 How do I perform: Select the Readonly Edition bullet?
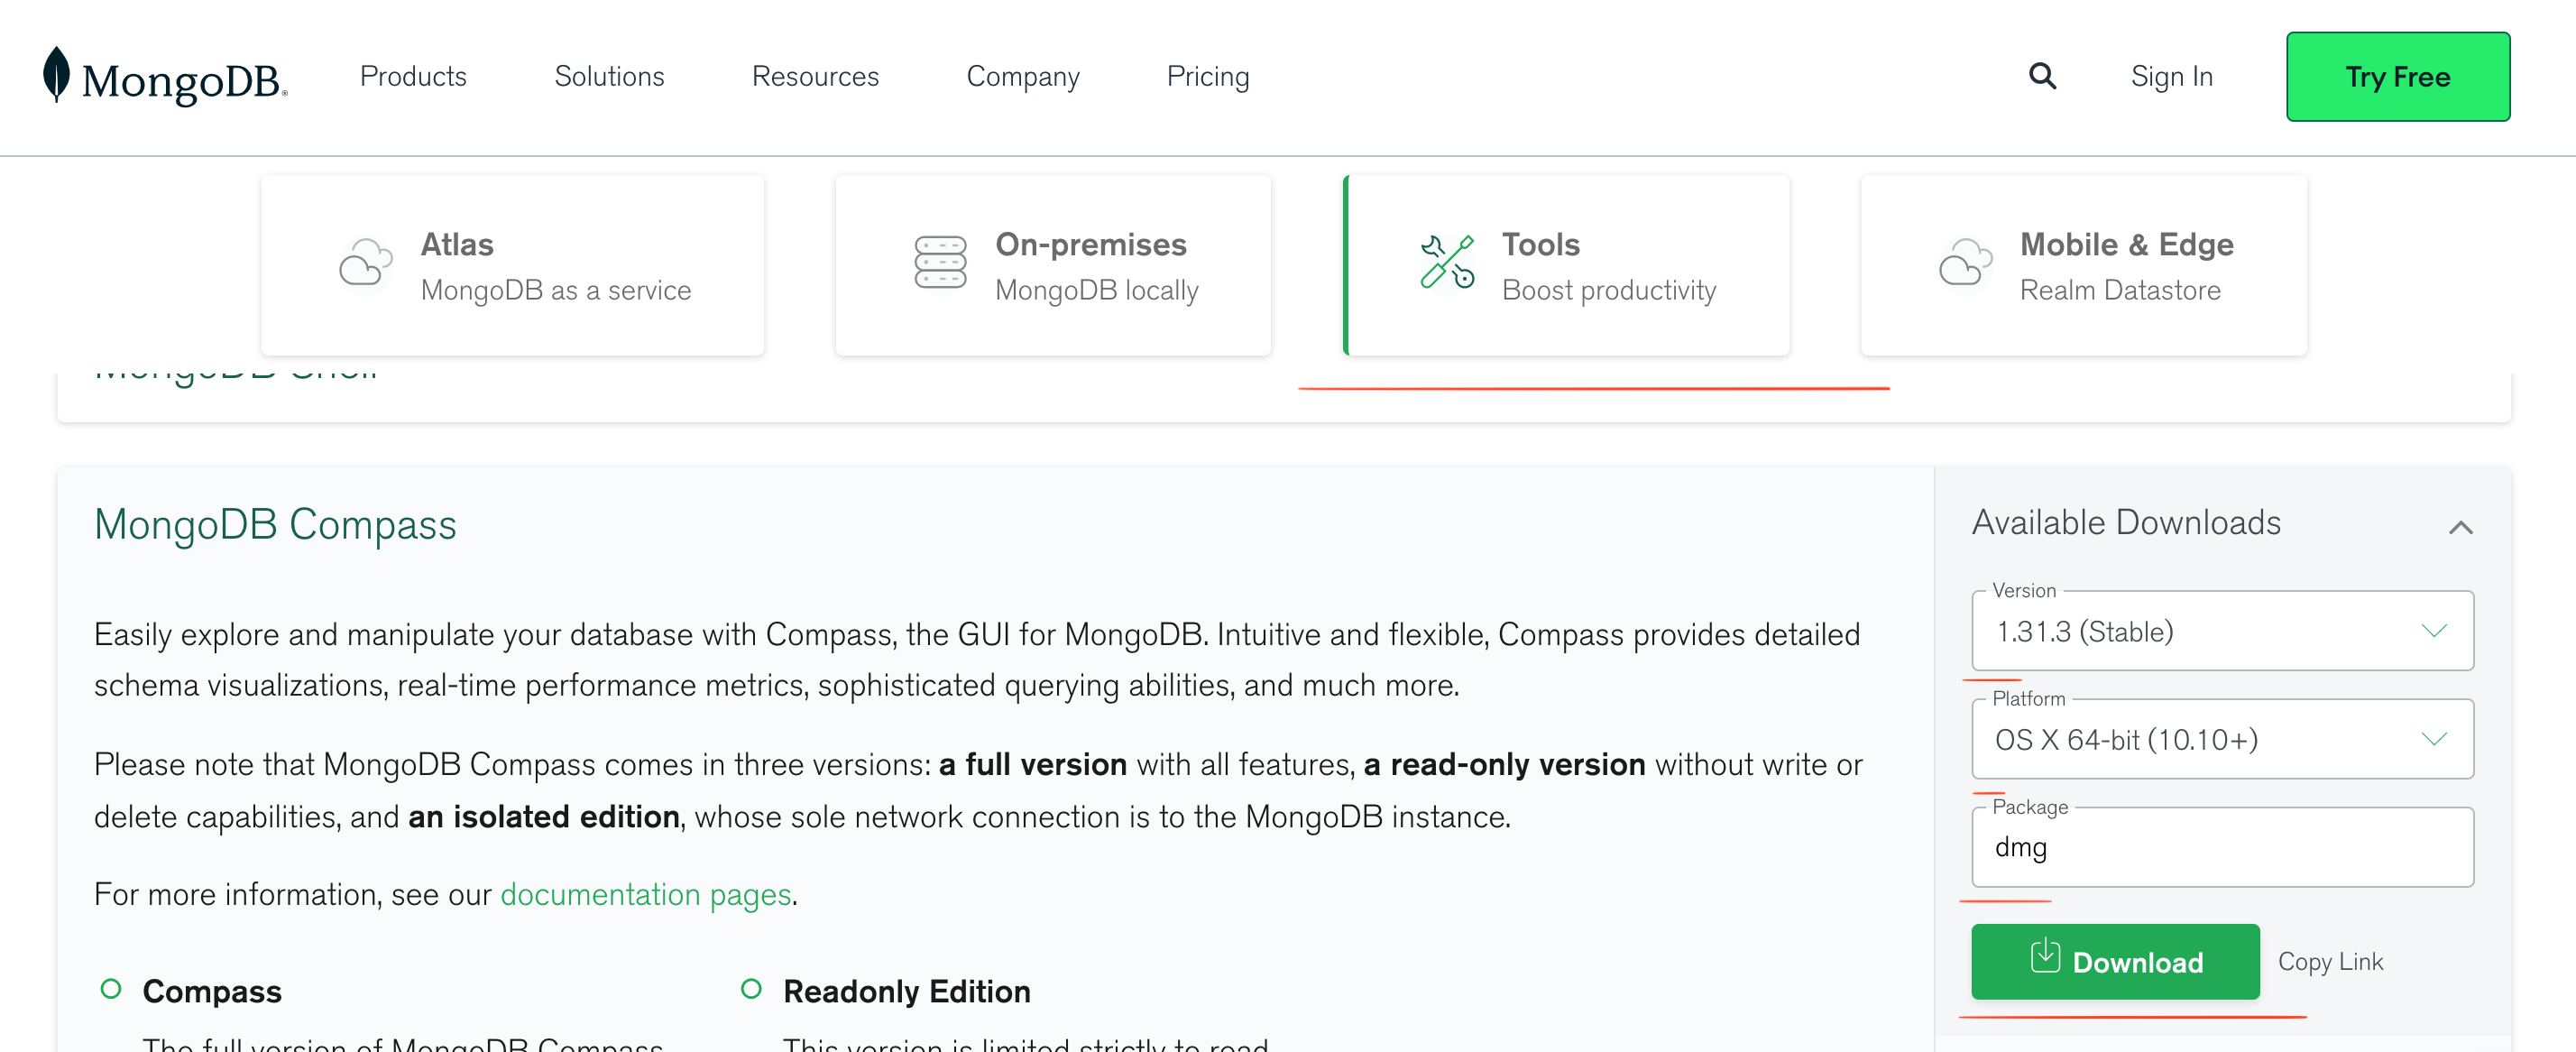pos(751,989)
